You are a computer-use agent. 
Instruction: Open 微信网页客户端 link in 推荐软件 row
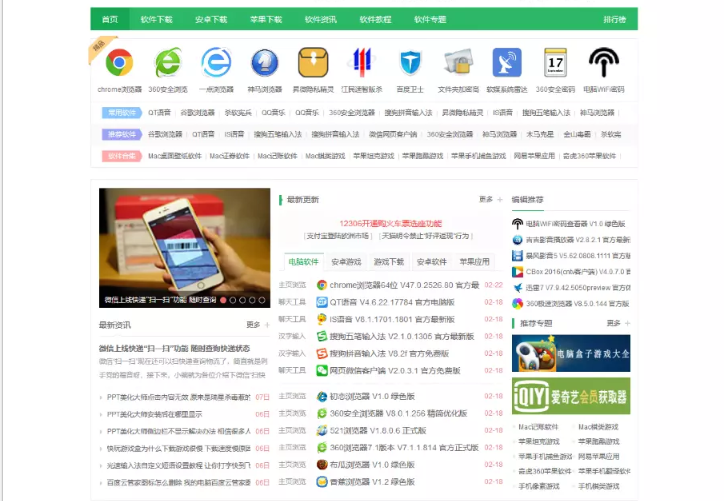(393, 134)
